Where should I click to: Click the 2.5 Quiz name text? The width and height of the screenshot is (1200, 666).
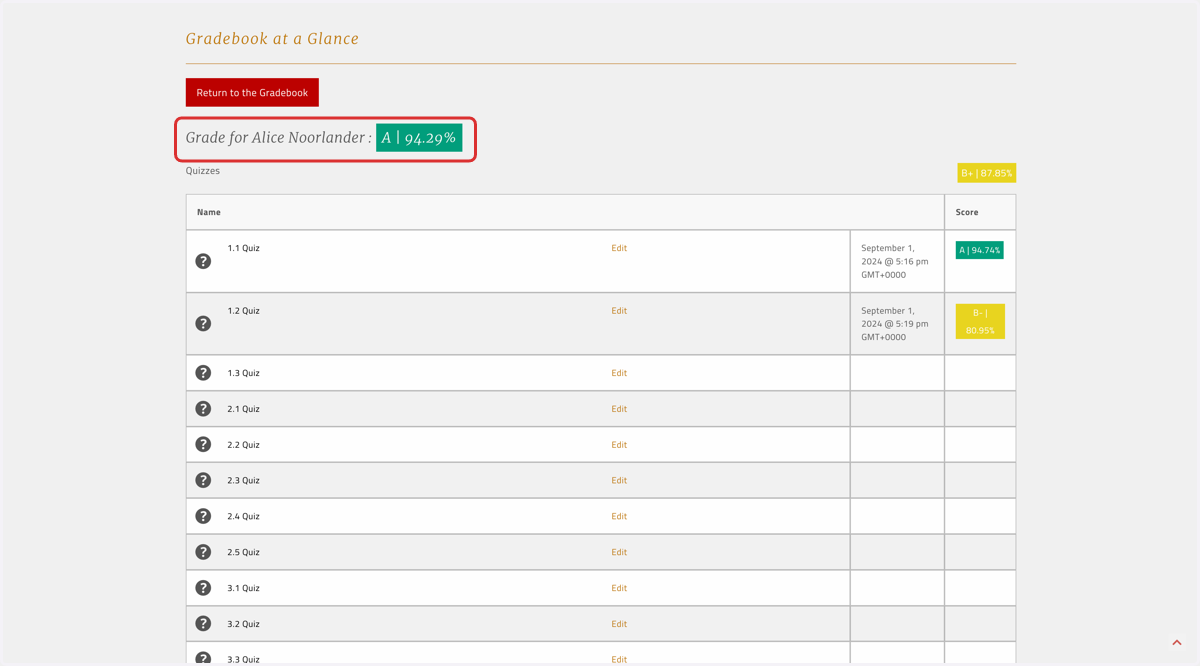point(243,552)
